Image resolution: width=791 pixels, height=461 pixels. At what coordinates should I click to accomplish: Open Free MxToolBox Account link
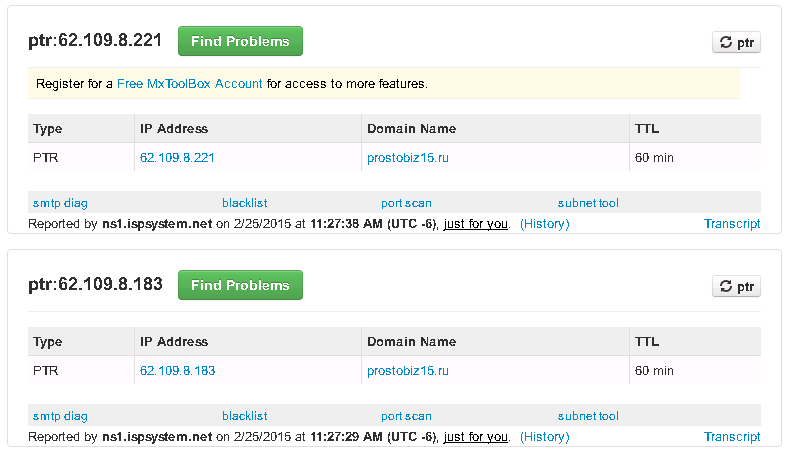[190, 84]
